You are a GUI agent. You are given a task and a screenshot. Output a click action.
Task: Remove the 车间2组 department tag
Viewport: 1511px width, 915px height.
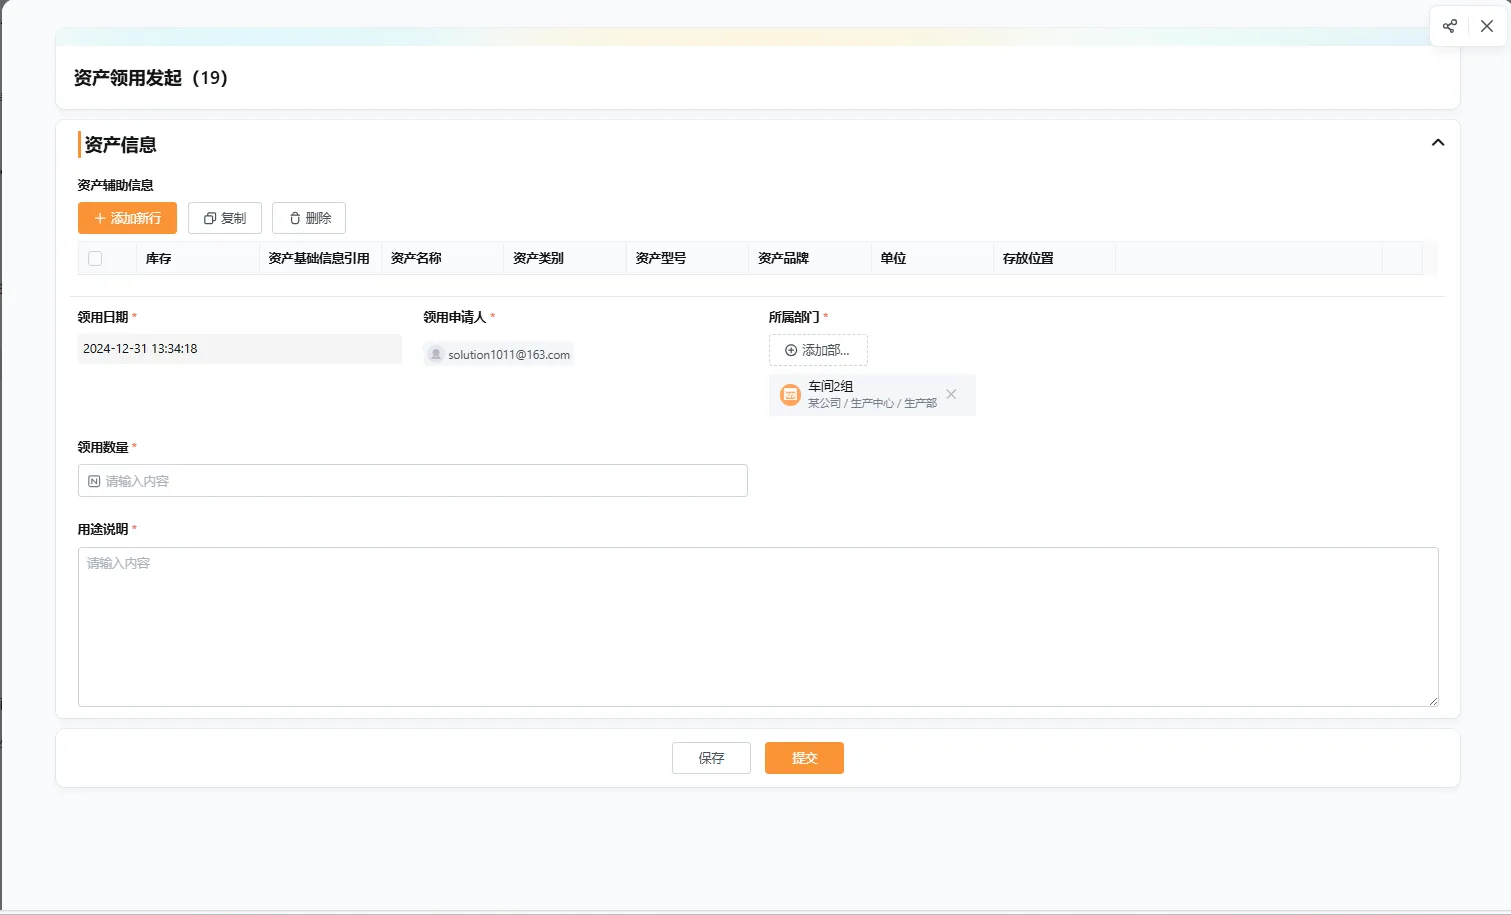pyautogui.click(x=951, y=394)
